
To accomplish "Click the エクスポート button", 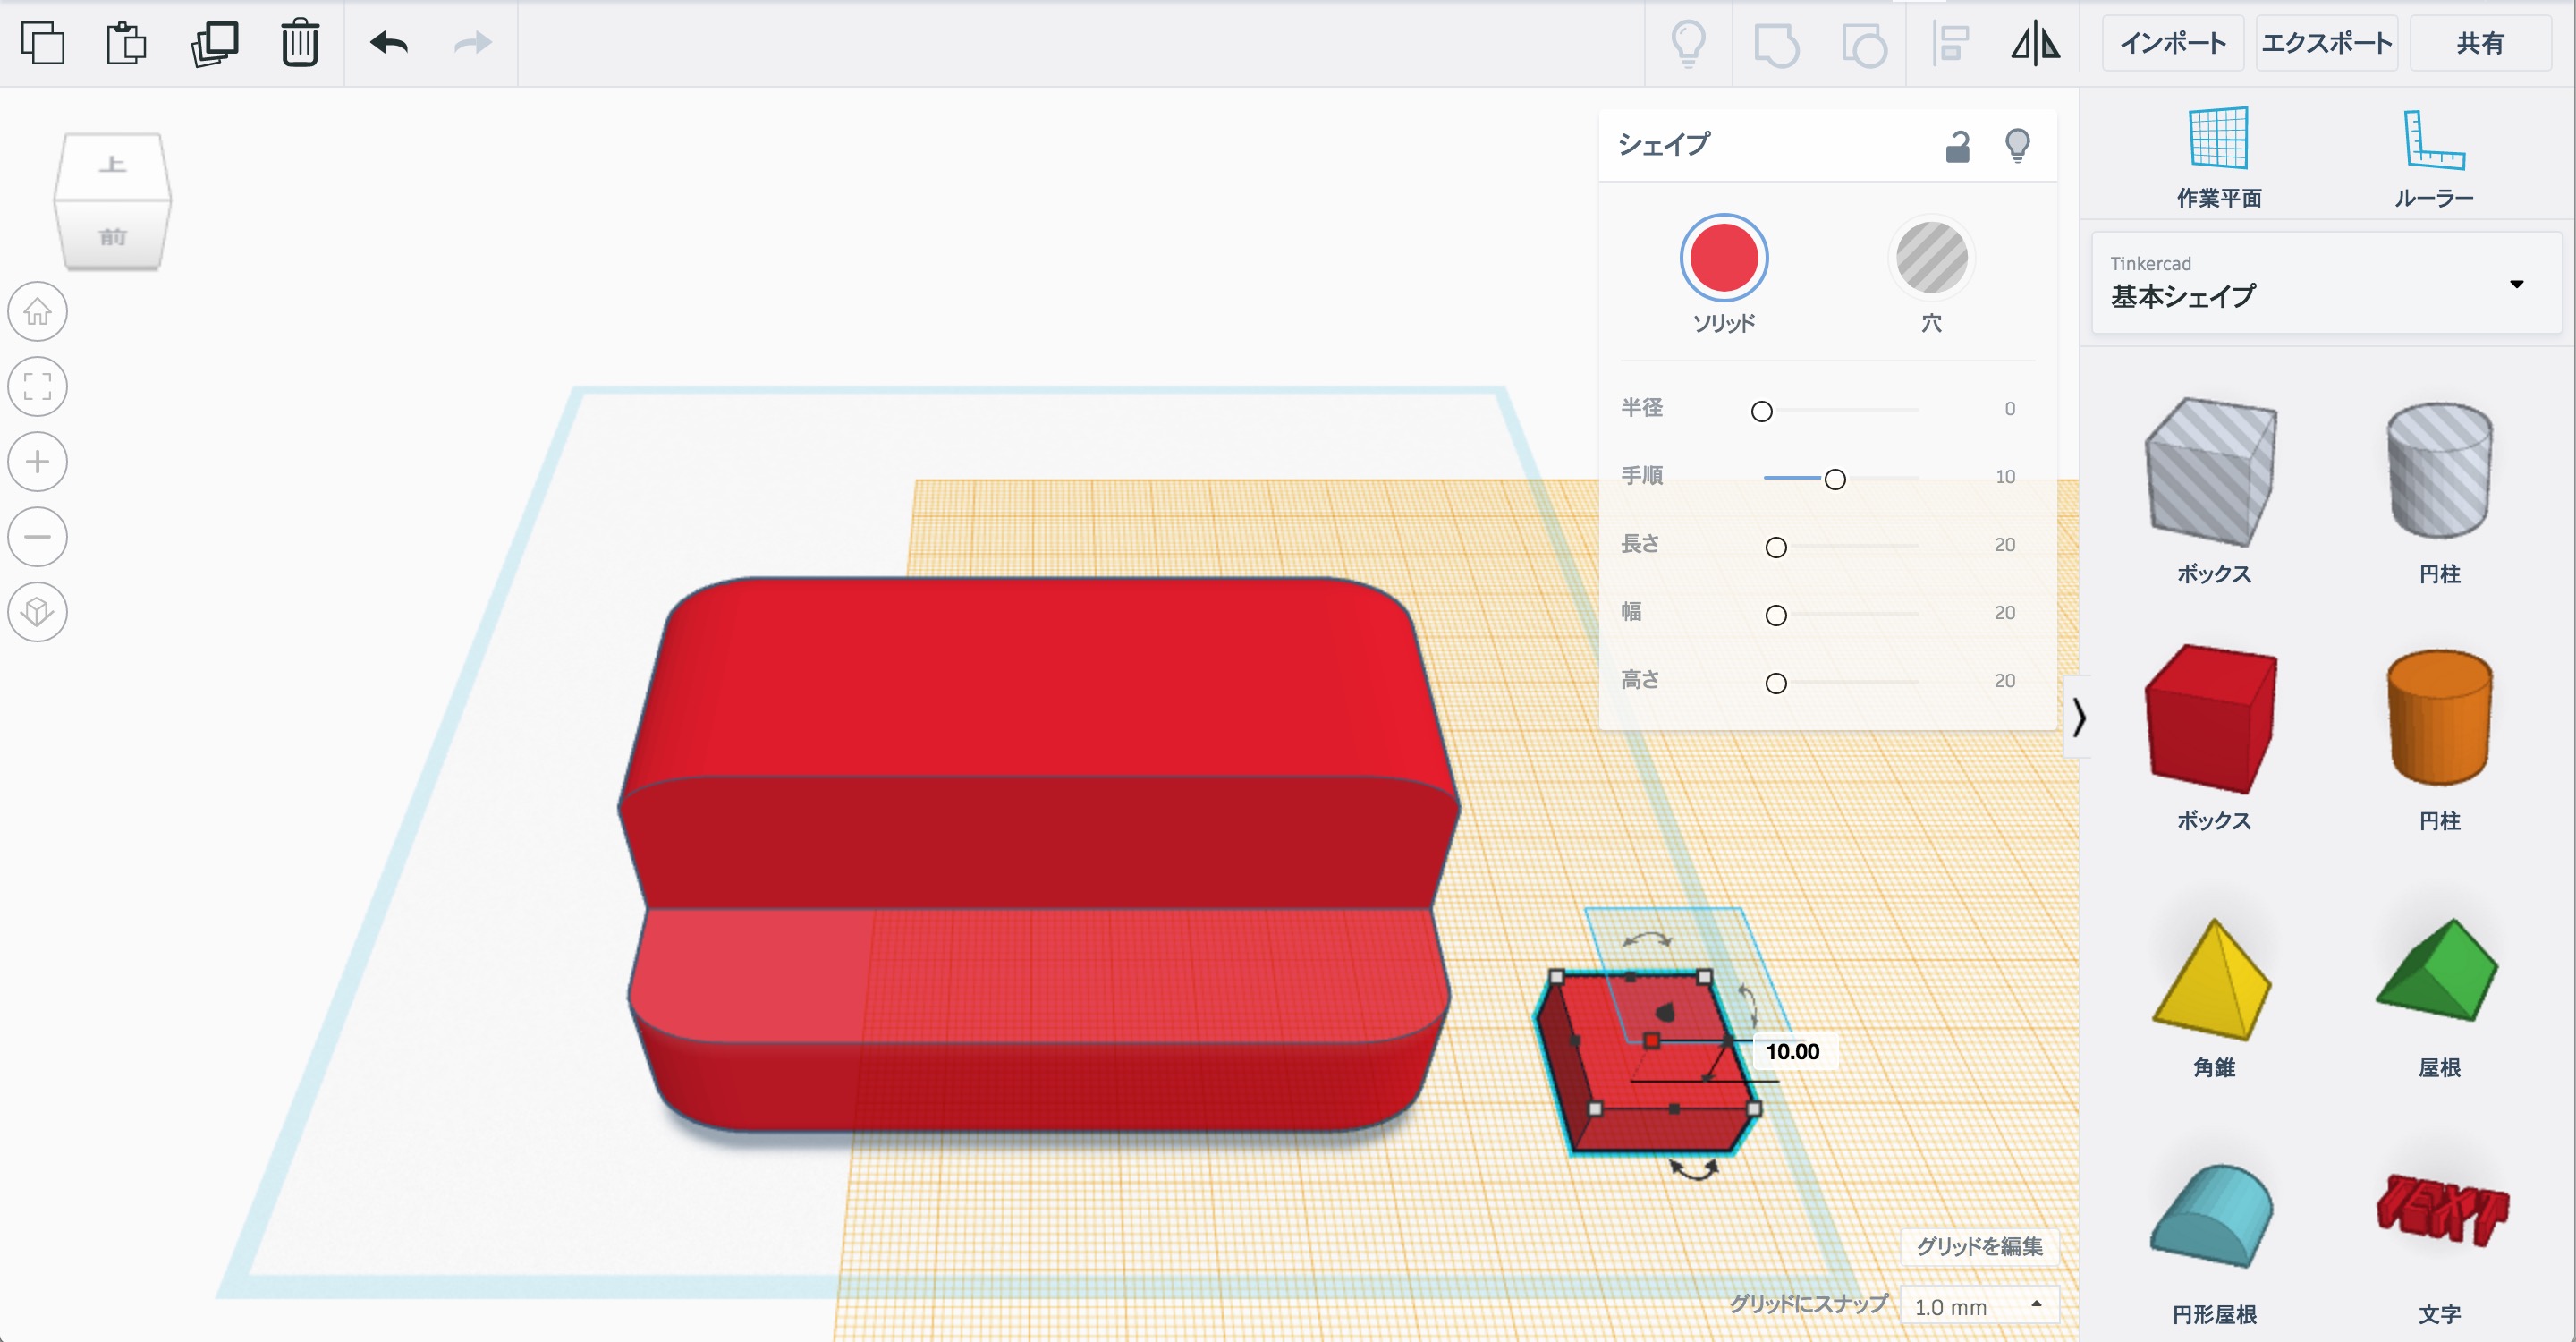I will 2326,43.
